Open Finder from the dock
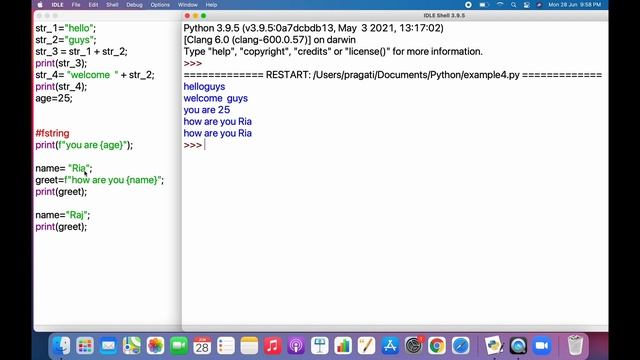Image resolution: width=640 pixels, height=360 pixels. point(62,346)
